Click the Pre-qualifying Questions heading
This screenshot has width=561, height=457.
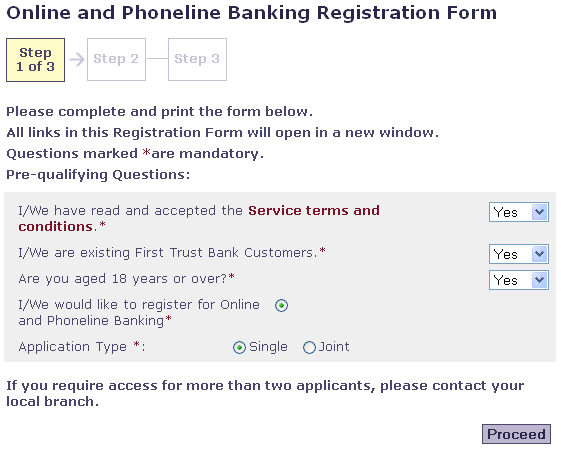98,175
